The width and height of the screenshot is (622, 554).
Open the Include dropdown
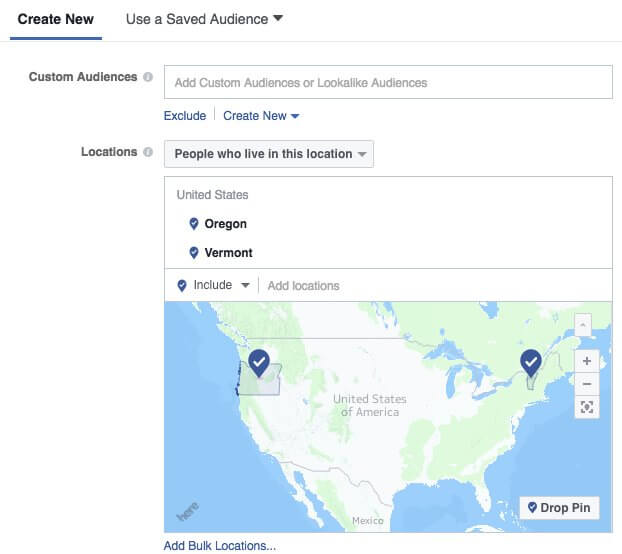pos(212,285)
